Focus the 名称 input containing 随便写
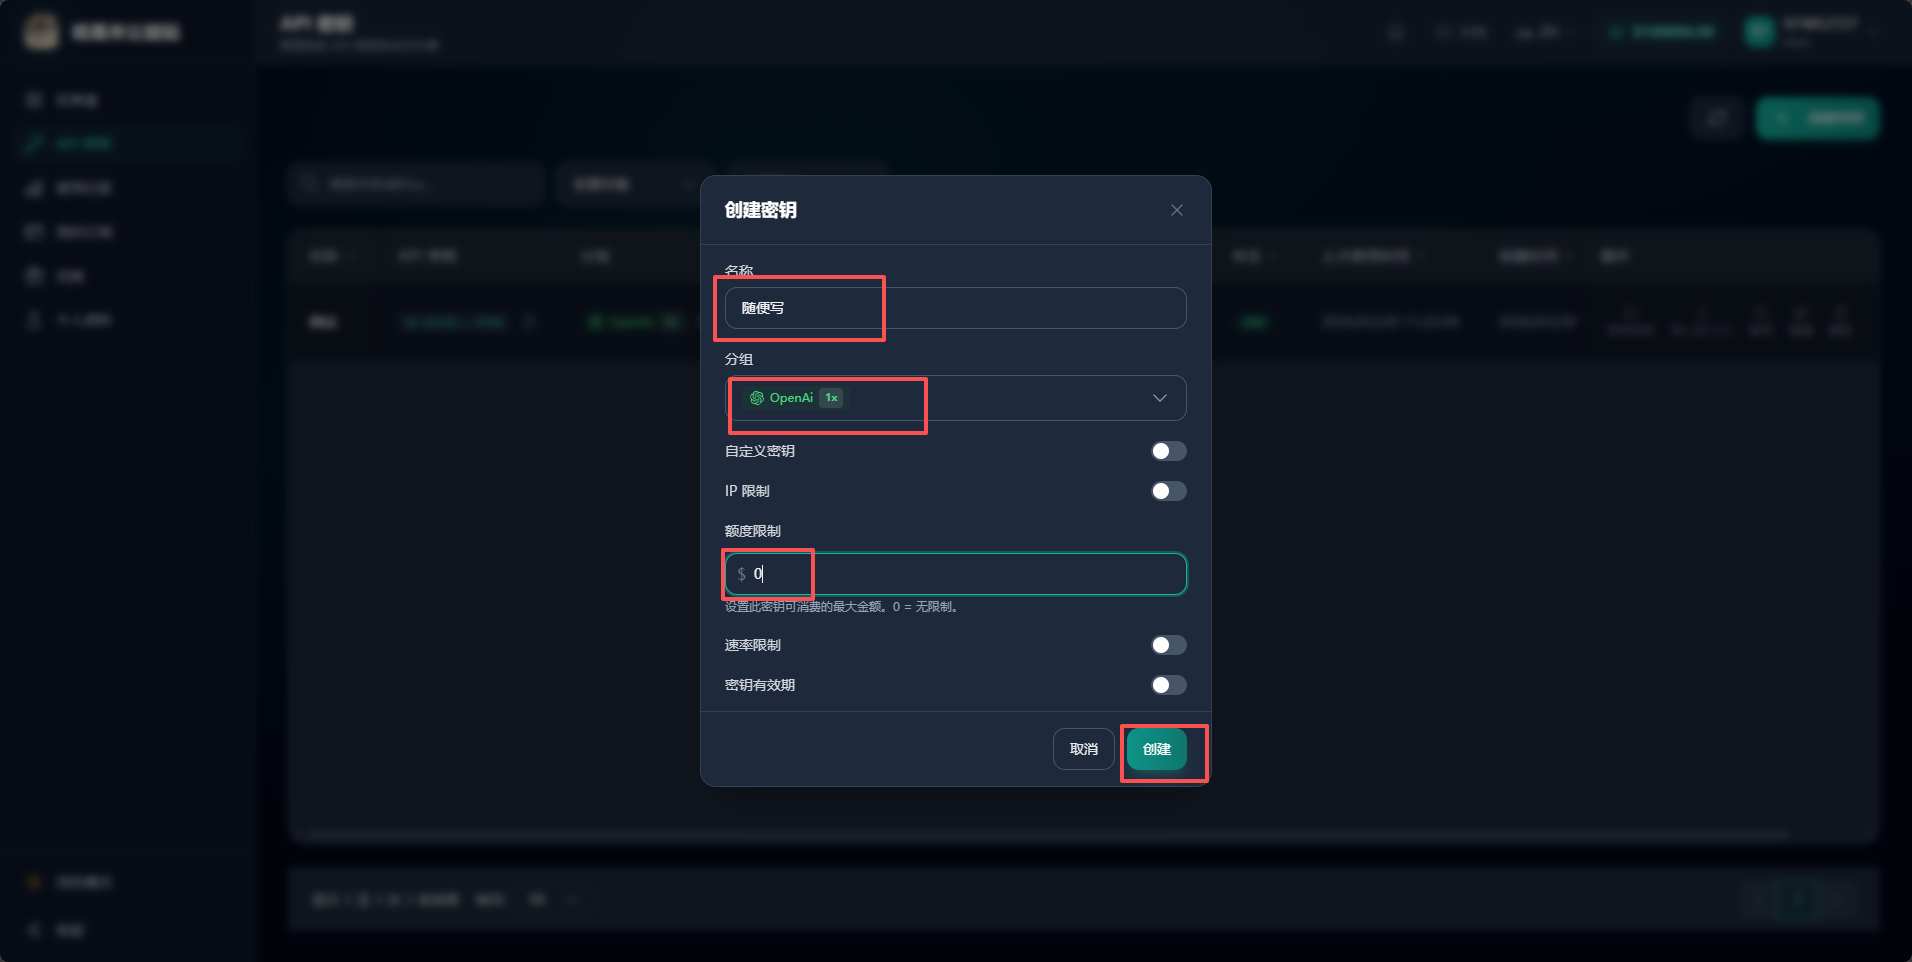This screenshot has width=1912, height=962. (956, 308)
